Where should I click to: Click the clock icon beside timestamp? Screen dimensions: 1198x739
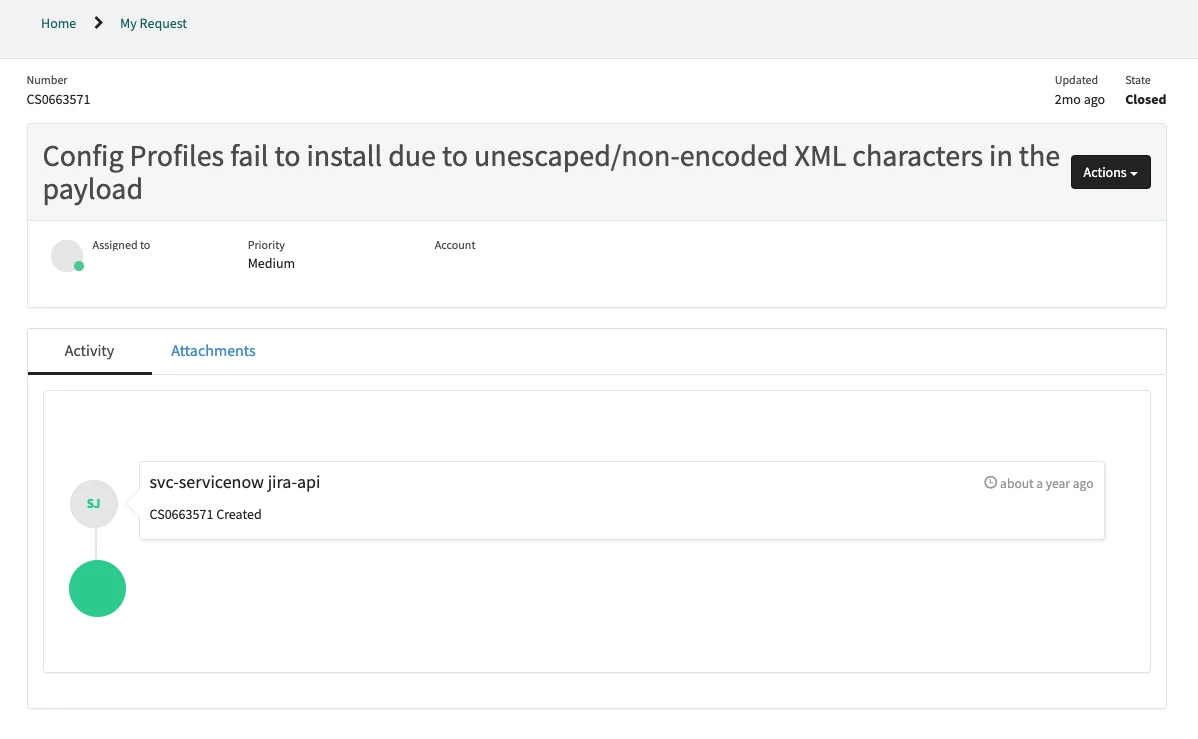click(990, 482)
